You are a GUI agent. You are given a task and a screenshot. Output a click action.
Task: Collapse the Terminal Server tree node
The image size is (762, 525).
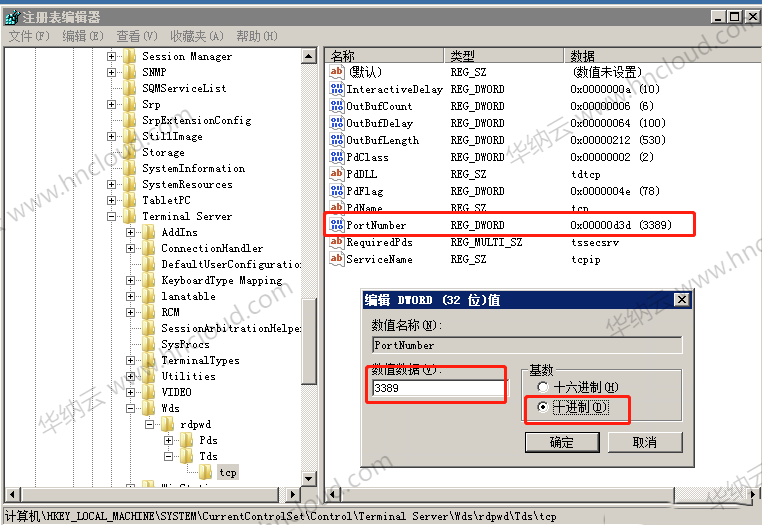[x=111, y=216]
